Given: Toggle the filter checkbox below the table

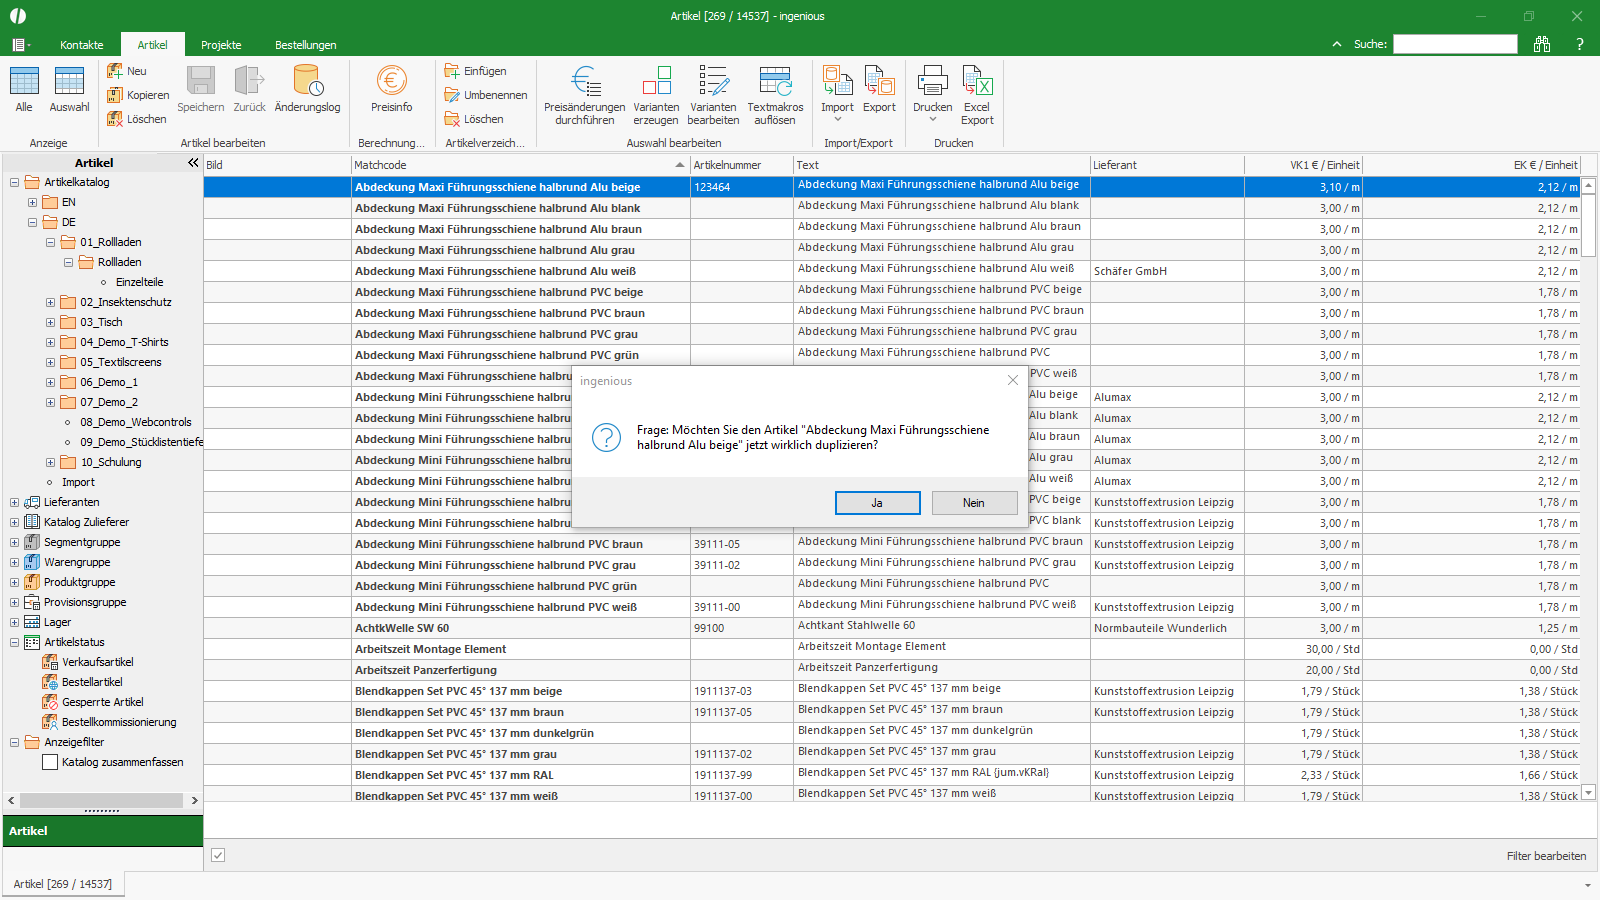Looking at the screenshot, I should [x=218, y=855].
